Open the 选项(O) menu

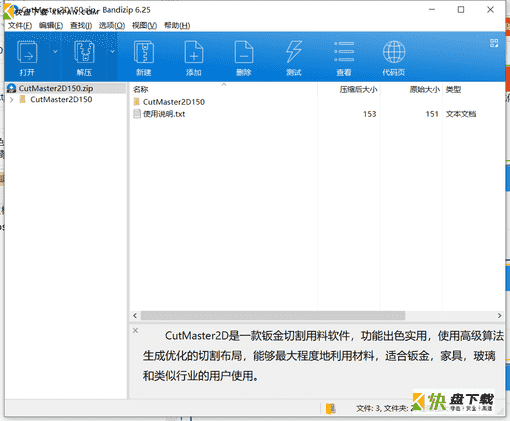112,26
